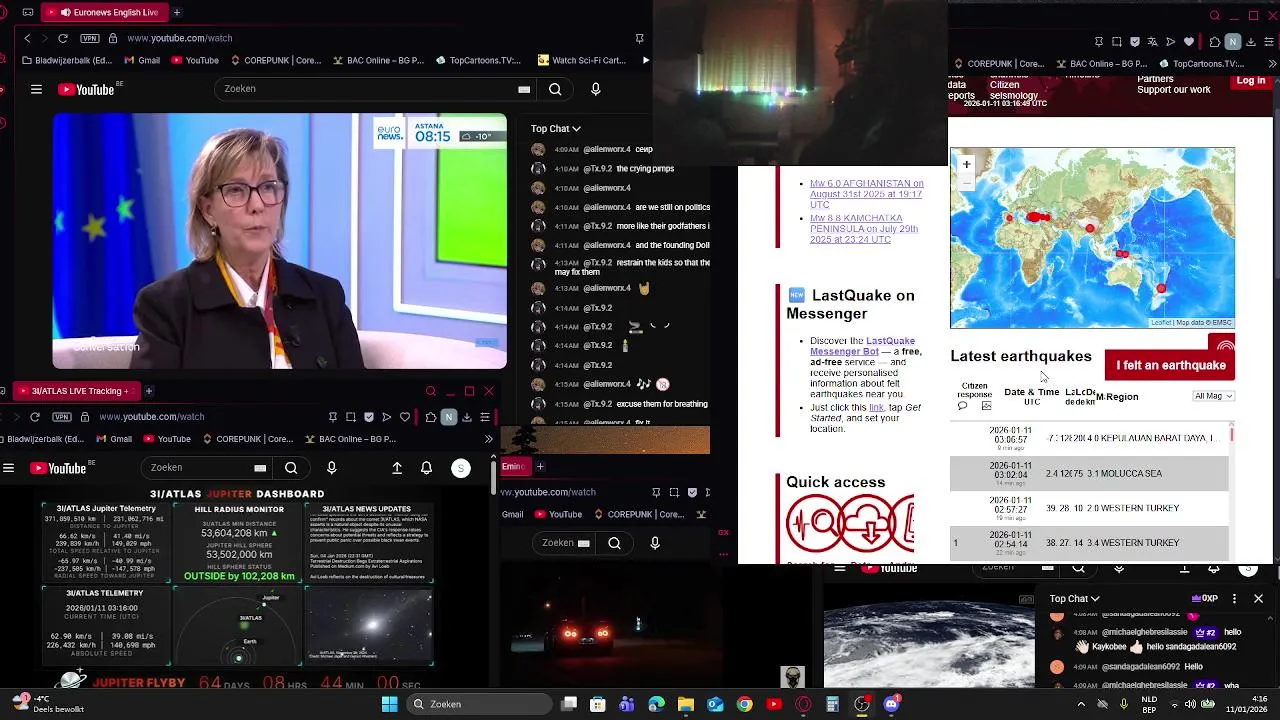The image size is (1280, 720).
Task: Reload the 3I/ATLAS page
Action: tap(35, 417)
